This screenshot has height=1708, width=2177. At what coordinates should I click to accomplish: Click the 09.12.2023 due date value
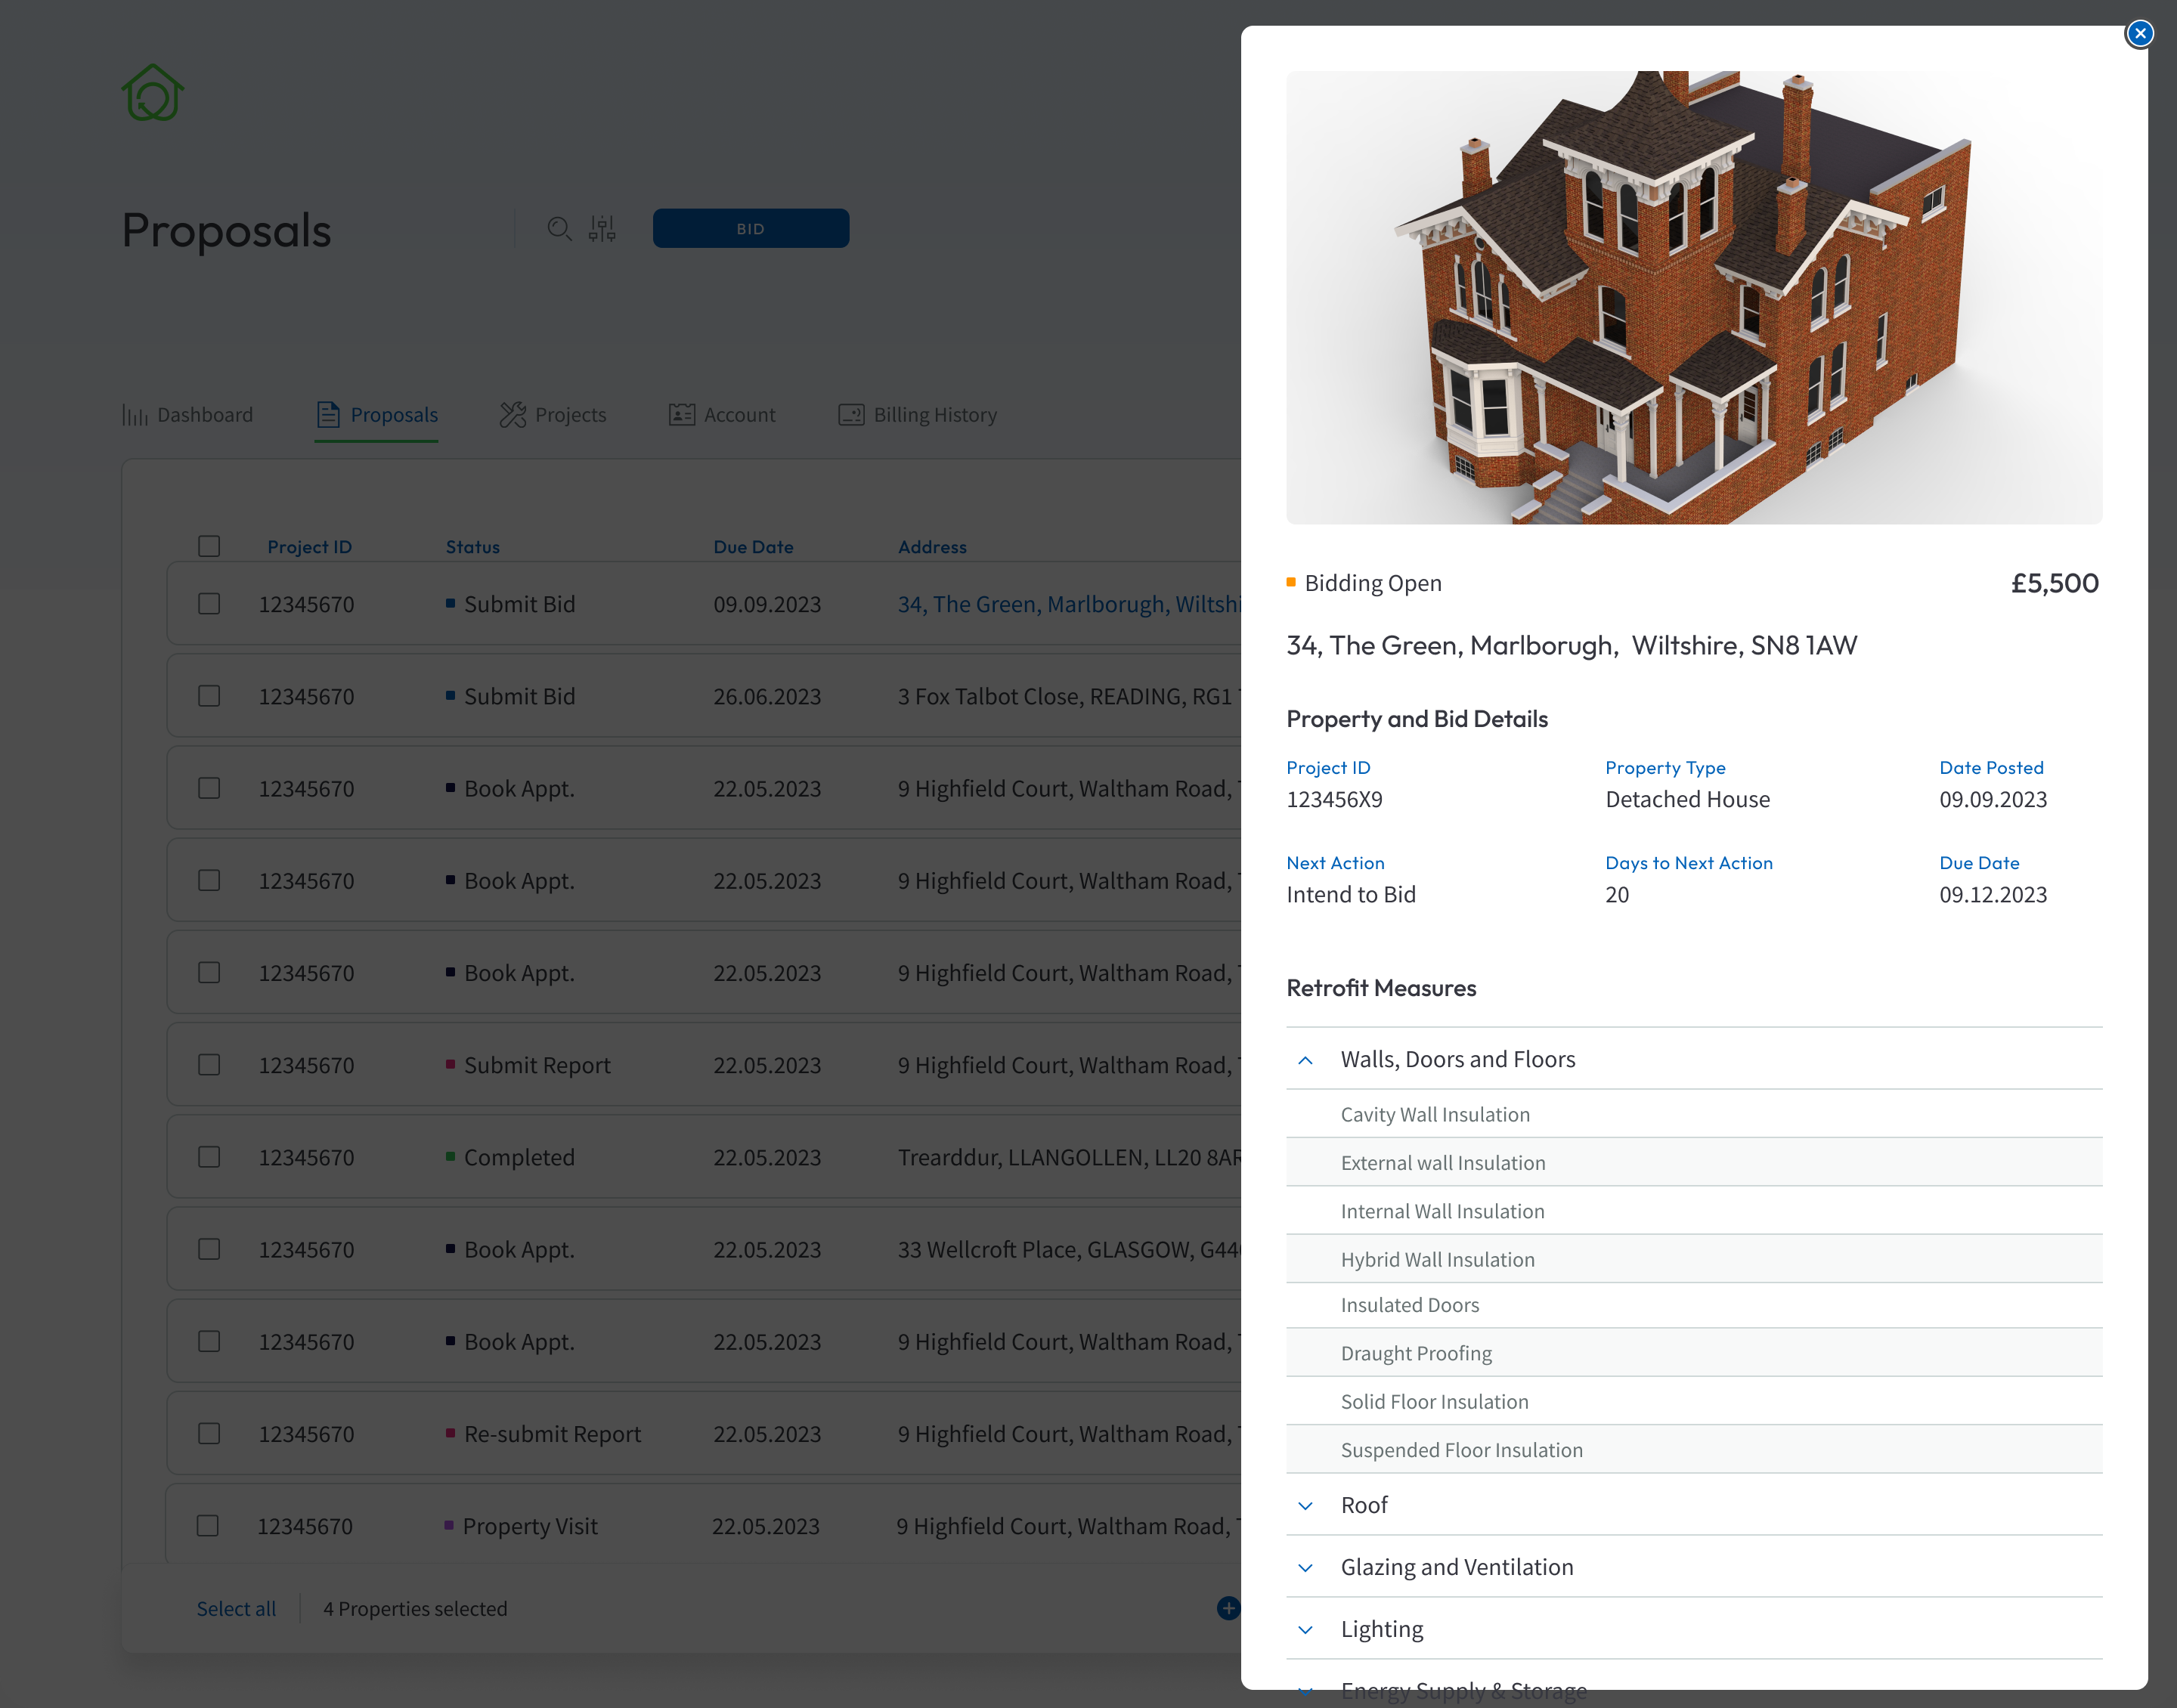click(1993, 894)
